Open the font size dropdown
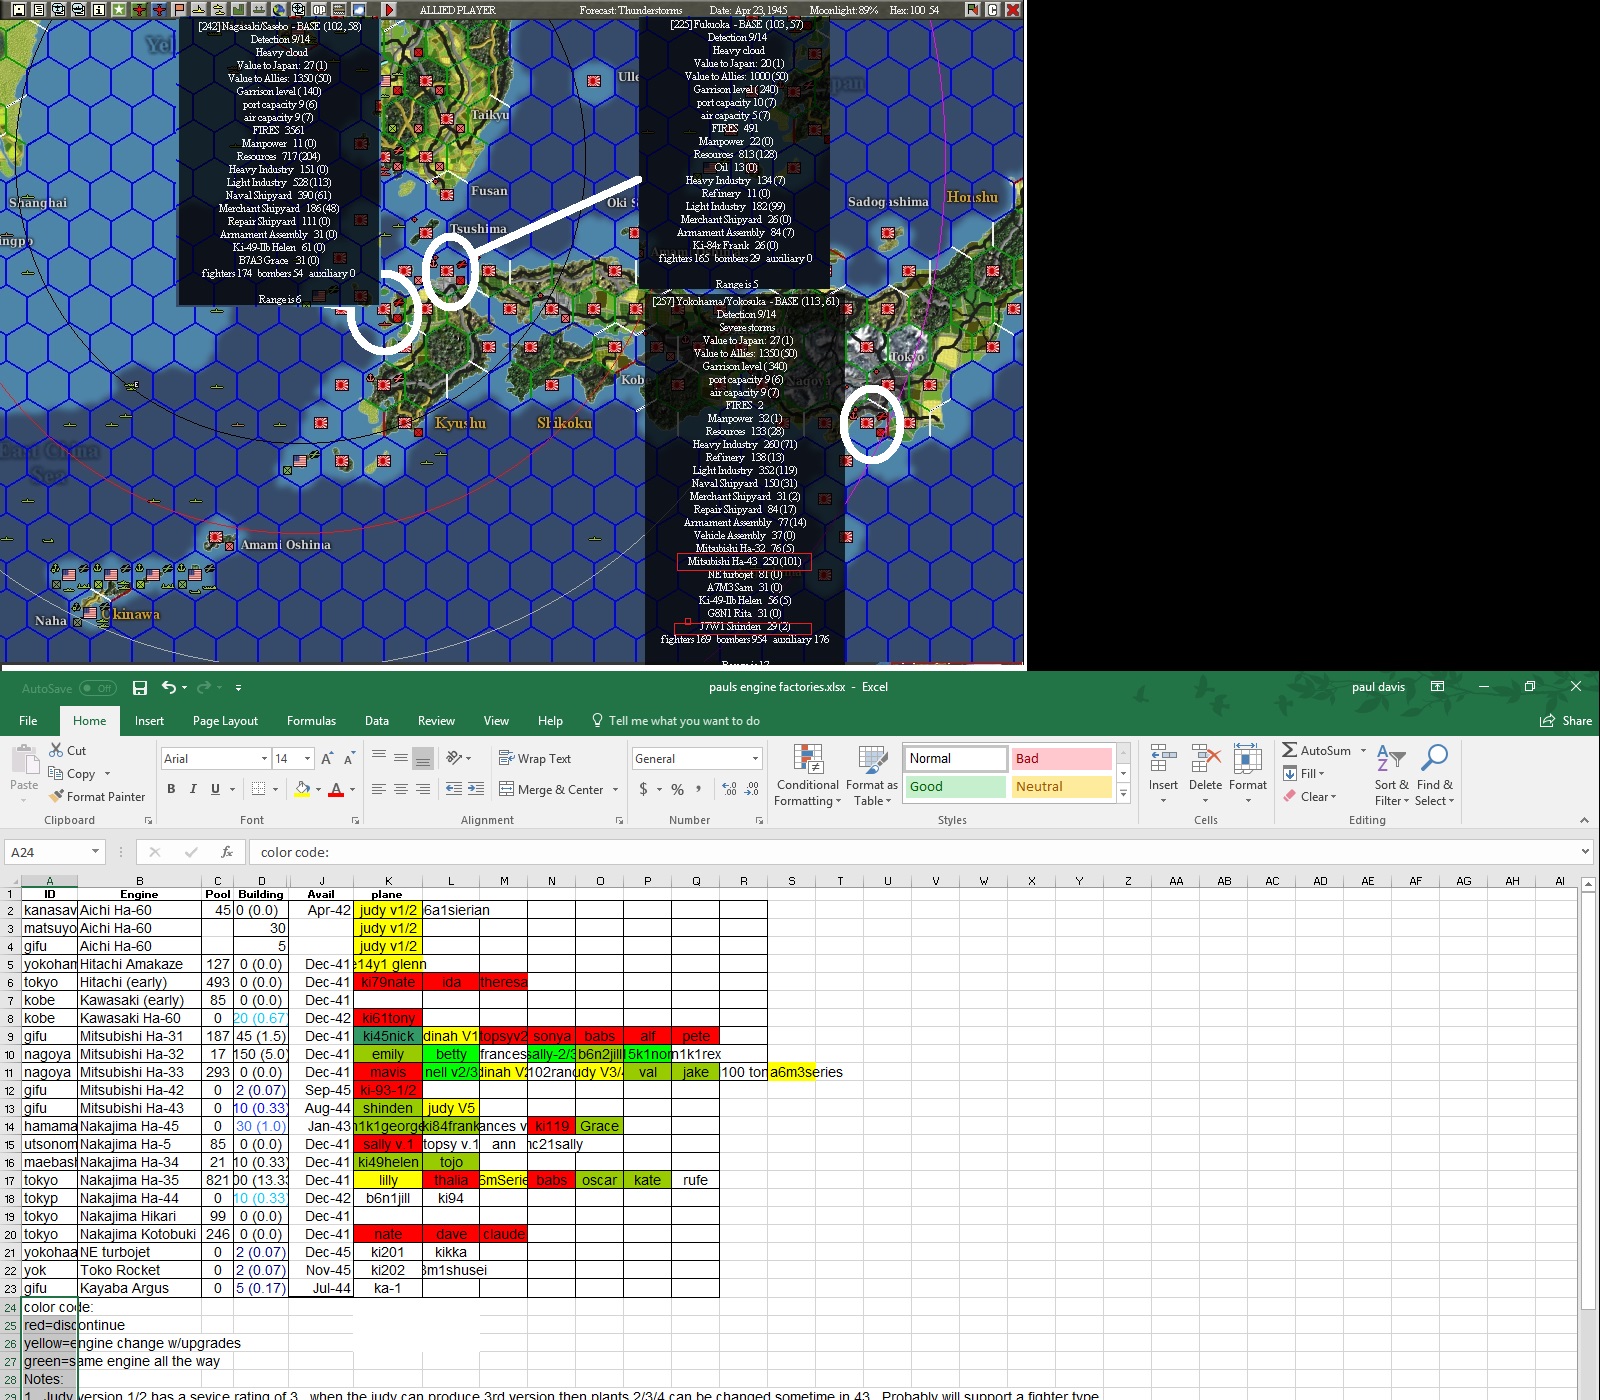 tap(308, 759)
